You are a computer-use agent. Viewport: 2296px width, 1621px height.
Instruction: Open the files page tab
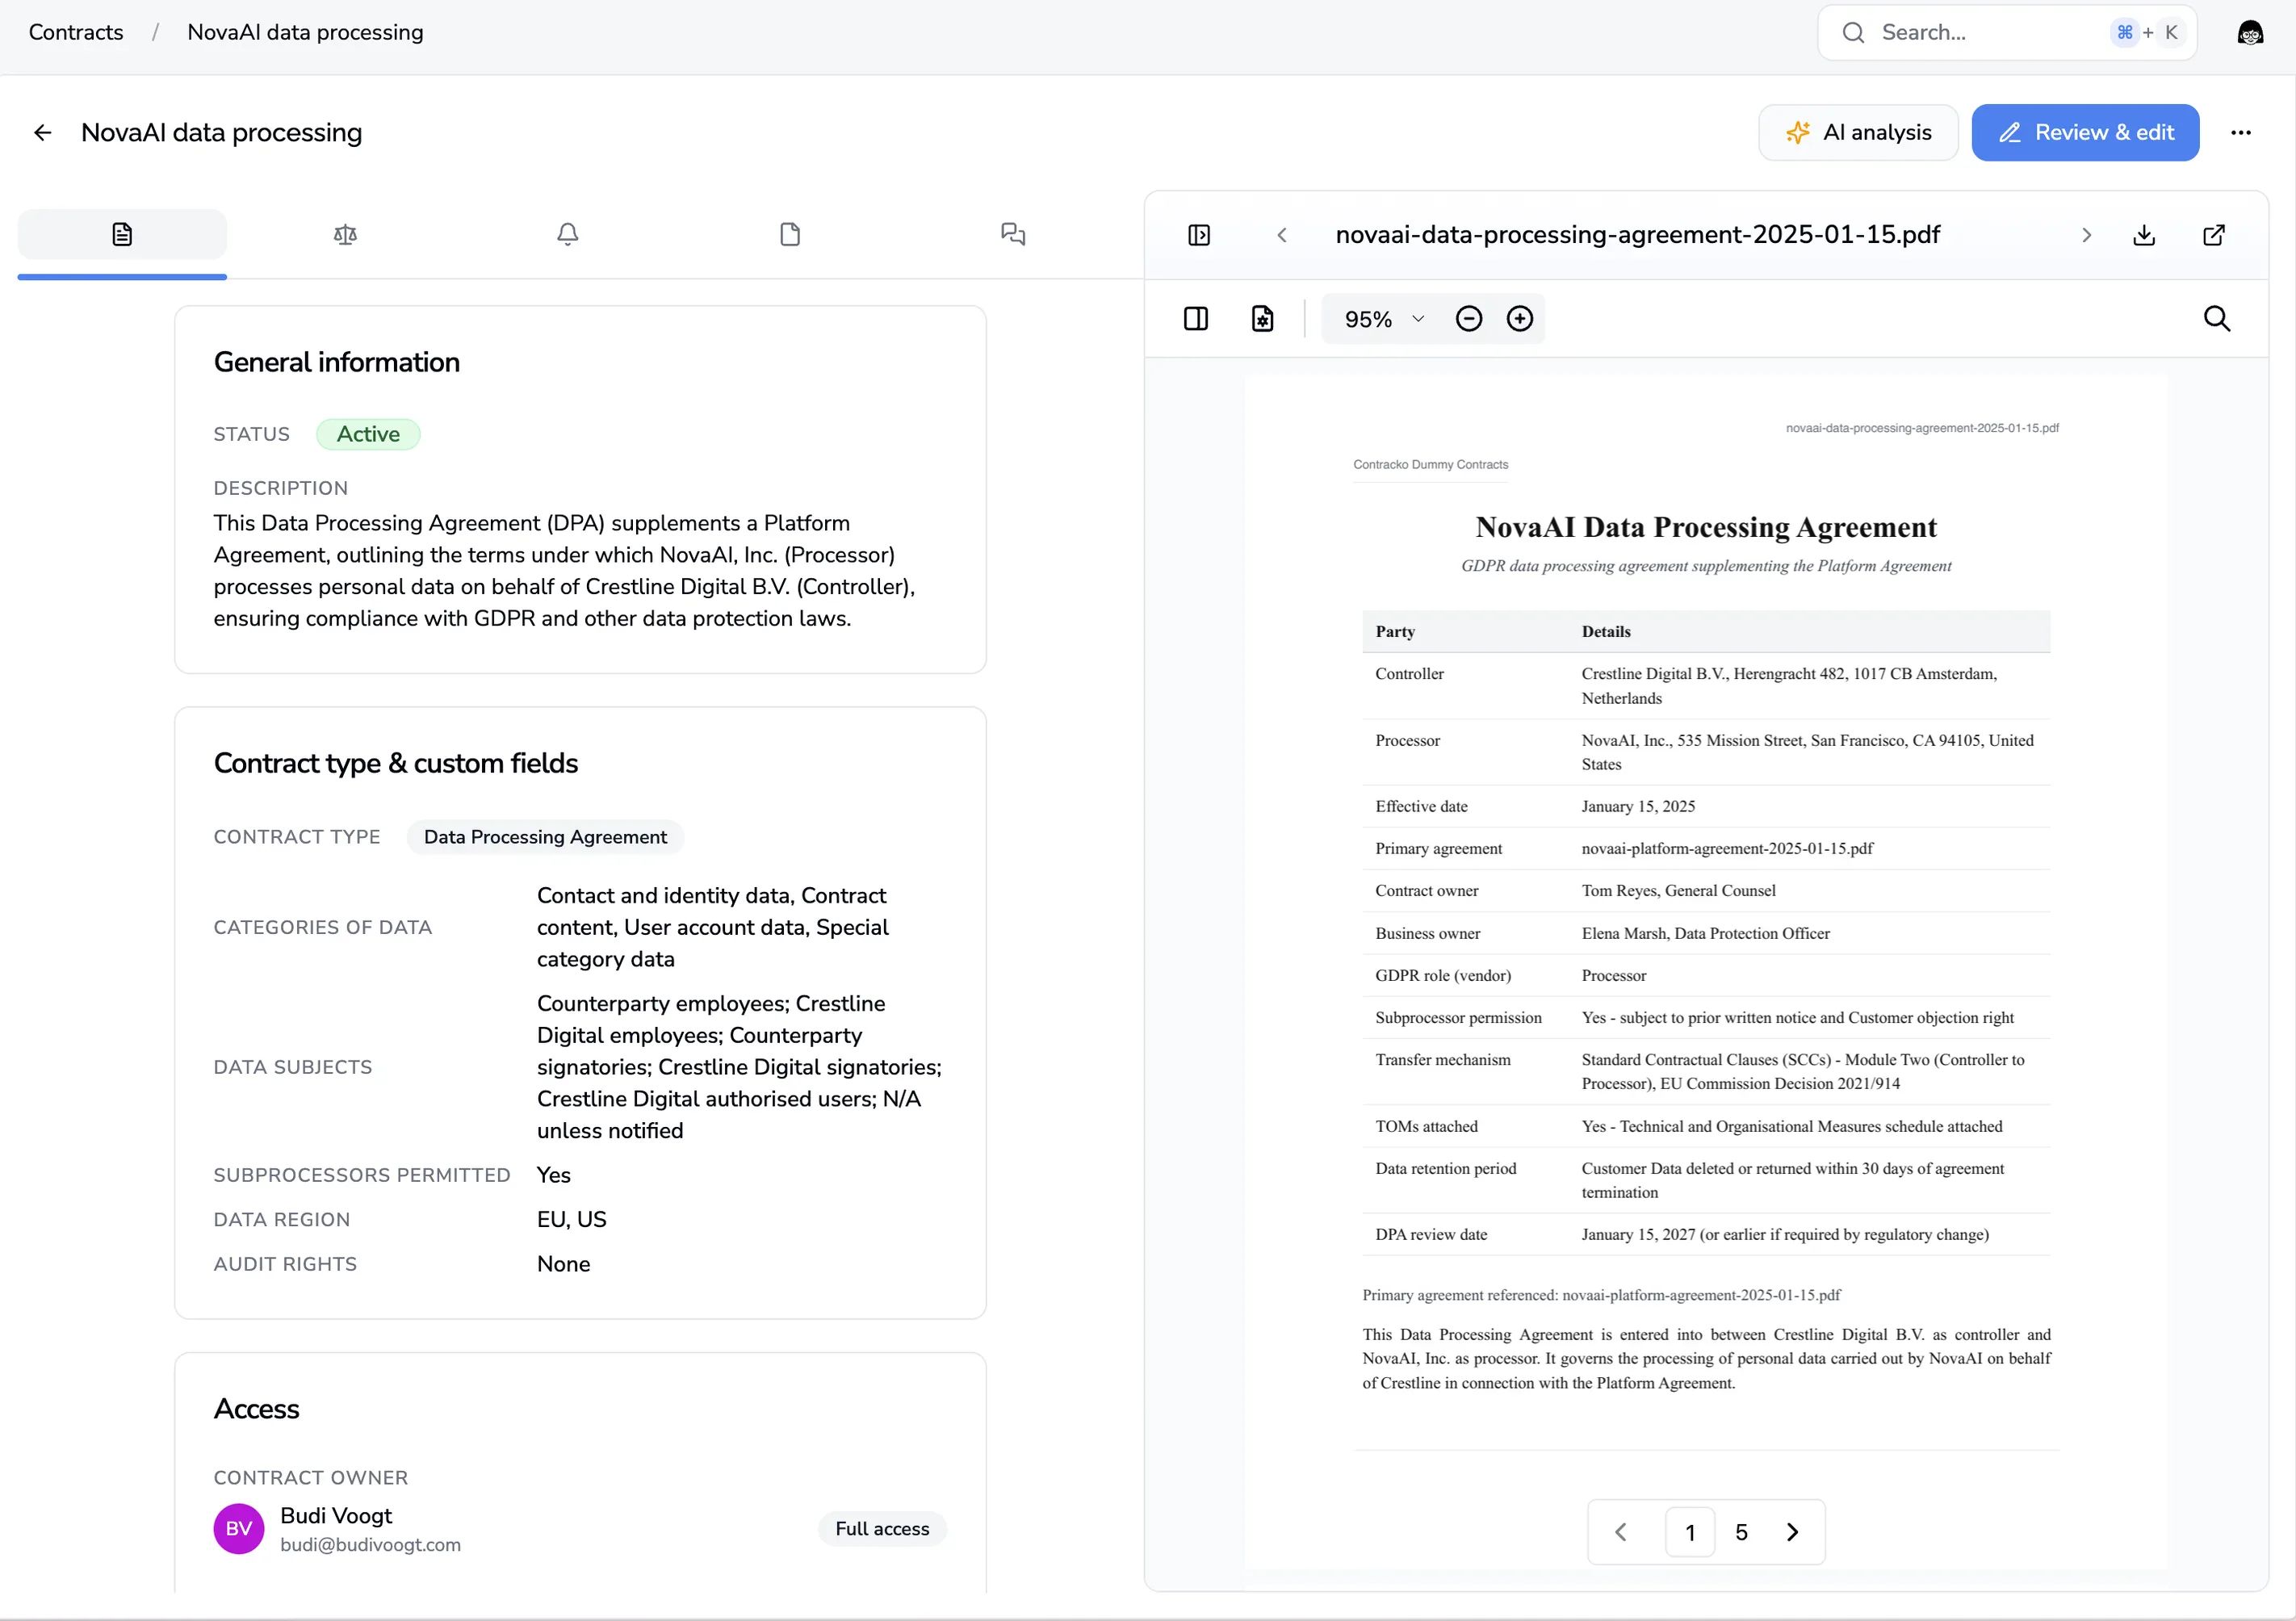790,234
